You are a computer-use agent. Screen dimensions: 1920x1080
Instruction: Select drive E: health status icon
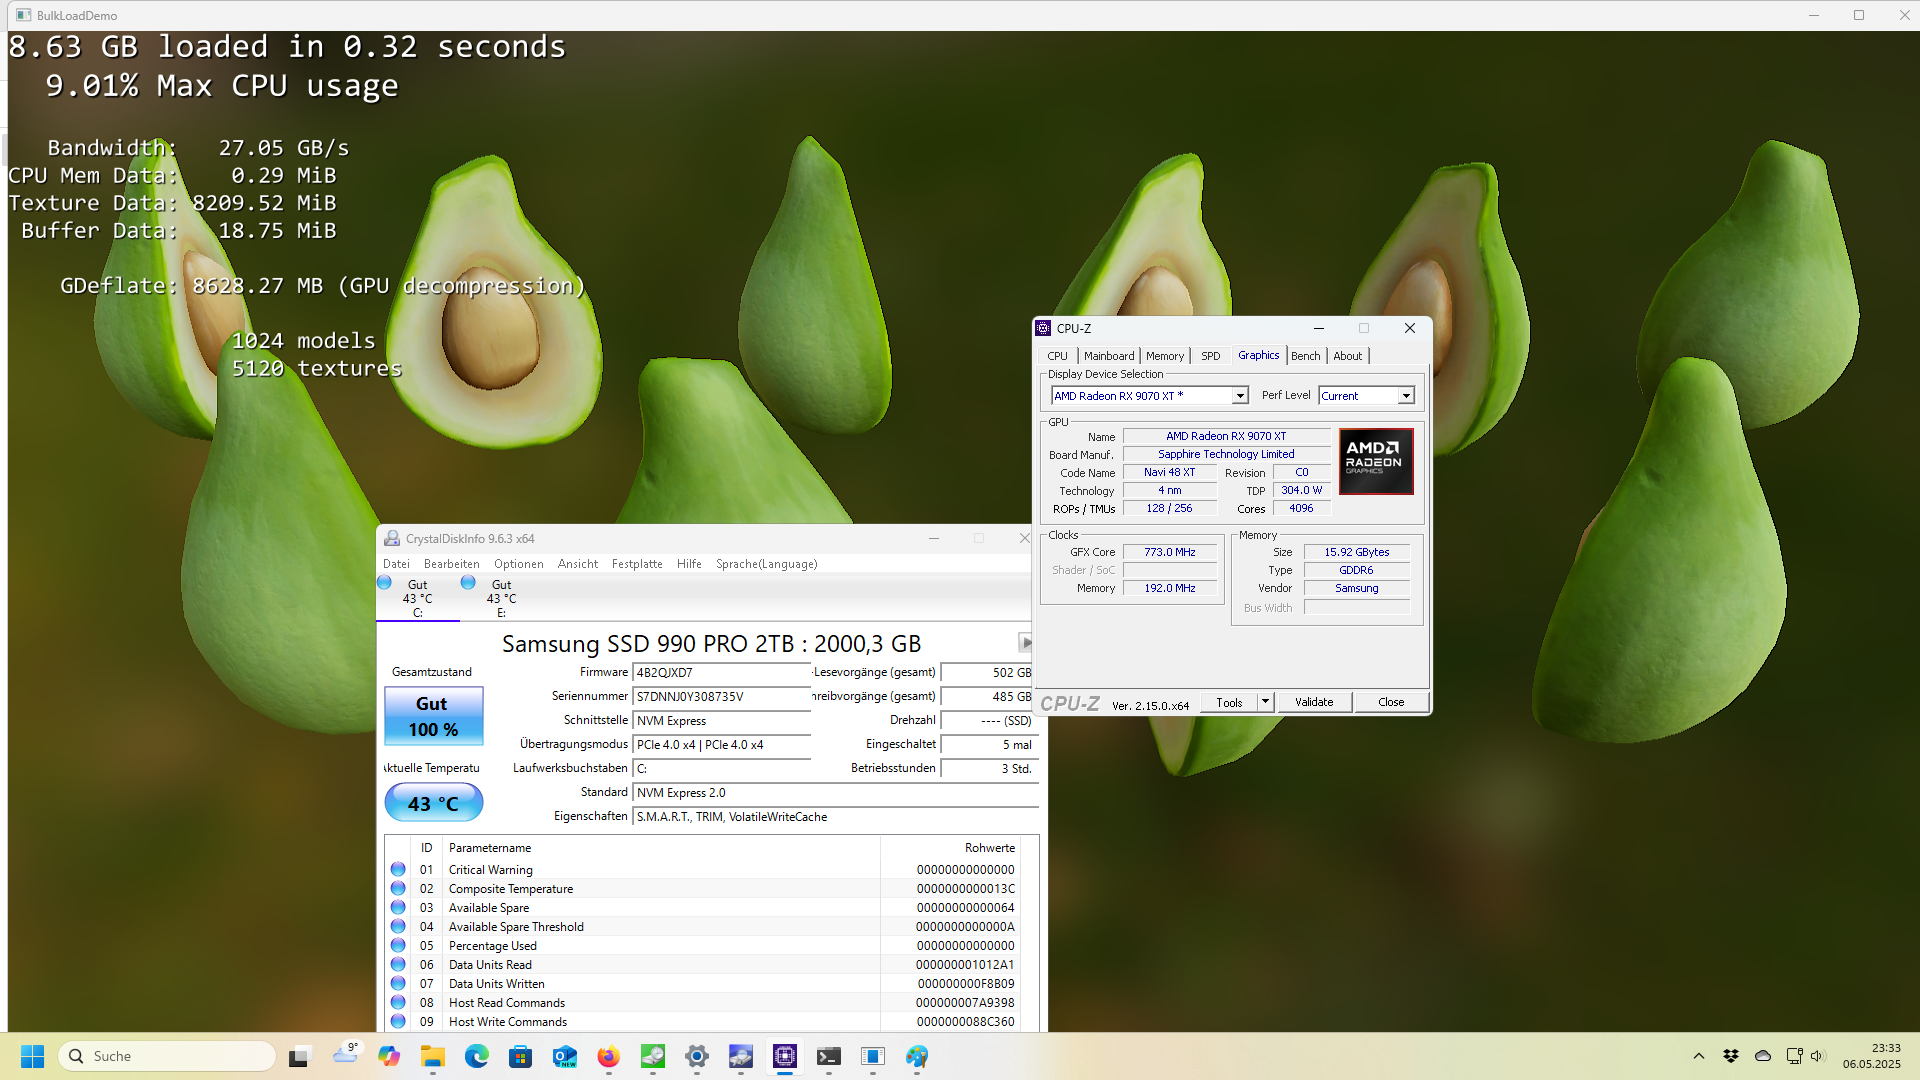coord(468,583)
